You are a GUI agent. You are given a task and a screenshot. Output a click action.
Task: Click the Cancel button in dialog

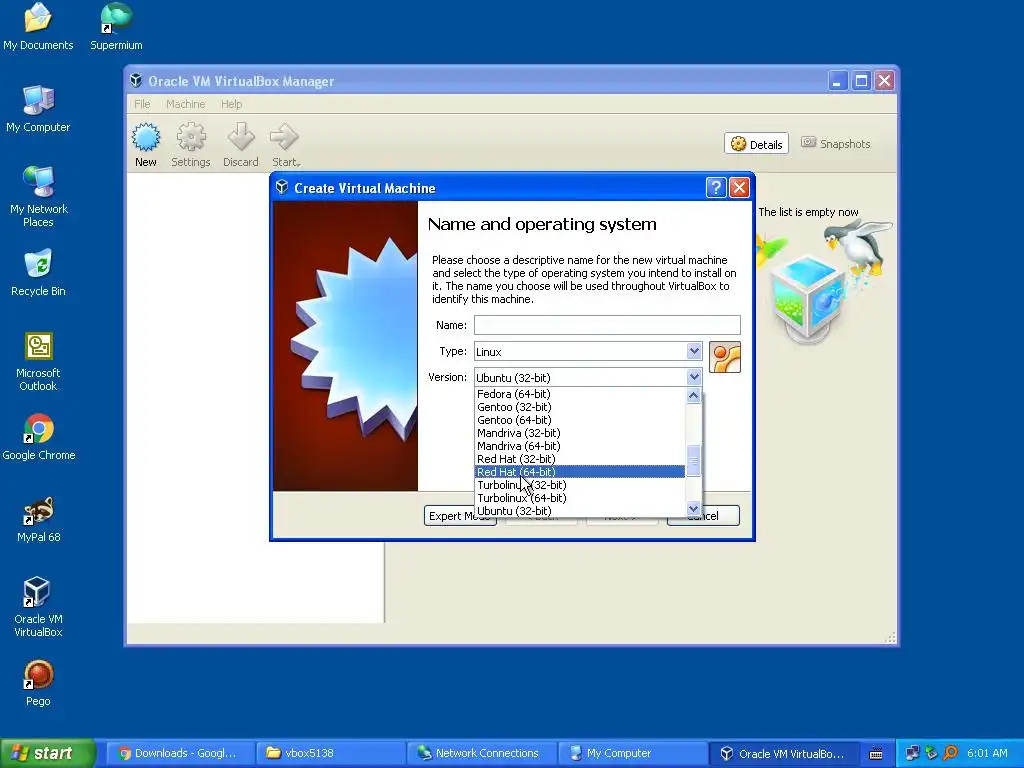click(703, 516)
